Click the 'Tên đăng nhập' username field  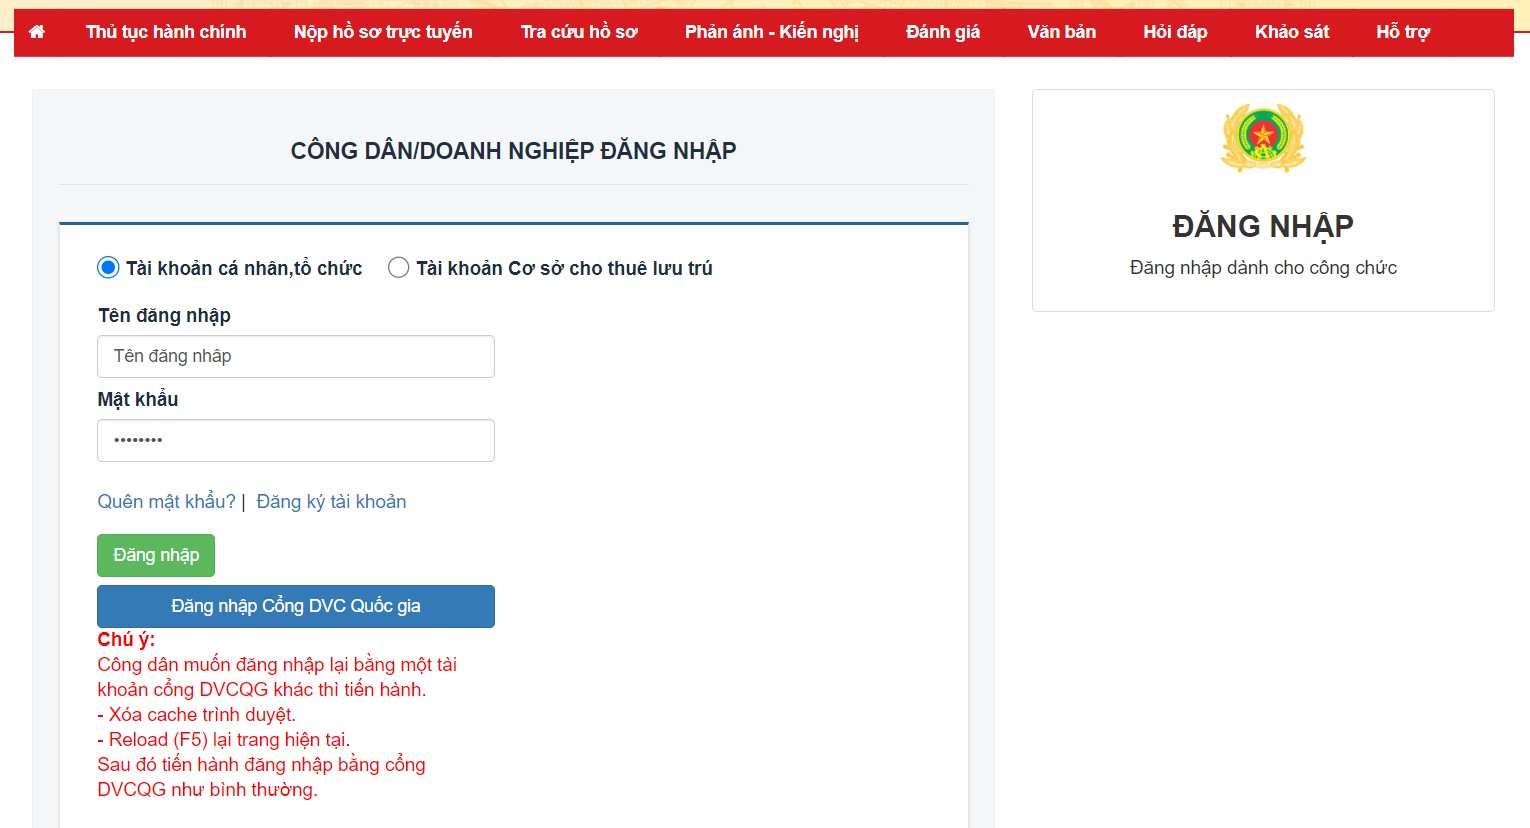[x=296, y=357]
